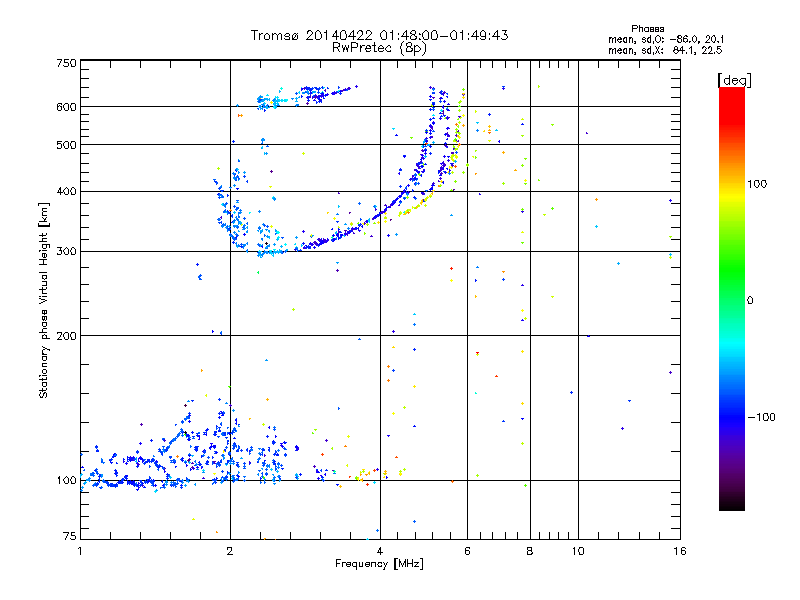Click the y-axis tick label '200'

click(x=66, y=336)
